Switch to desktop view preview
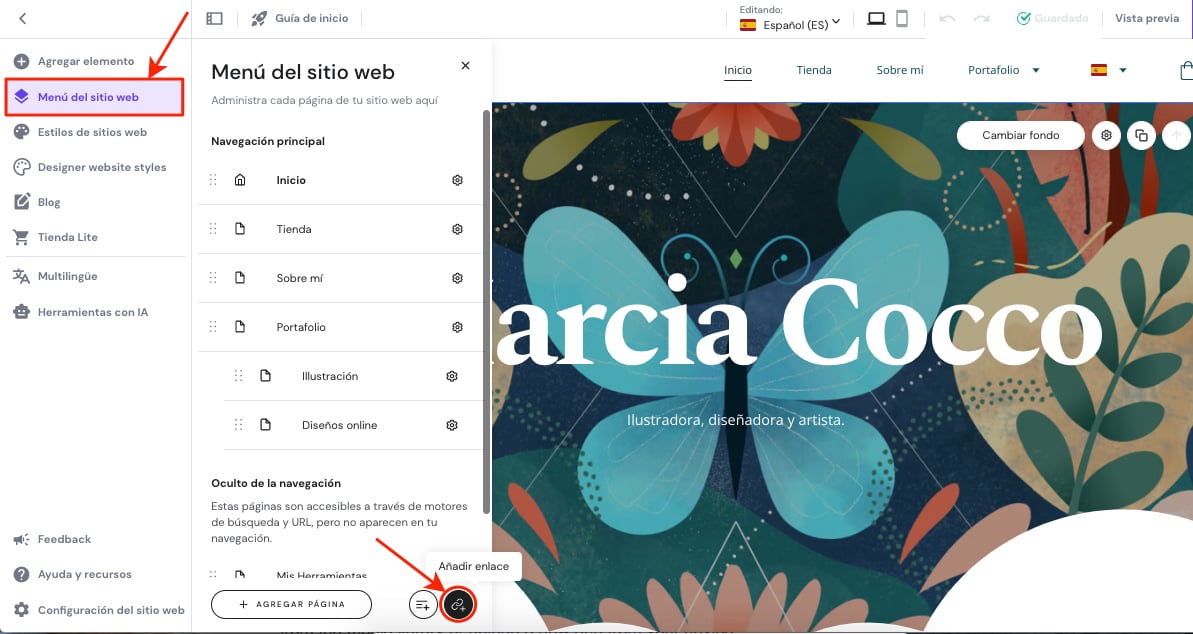Screen dimensions: 1193x634 pos(876,18)
